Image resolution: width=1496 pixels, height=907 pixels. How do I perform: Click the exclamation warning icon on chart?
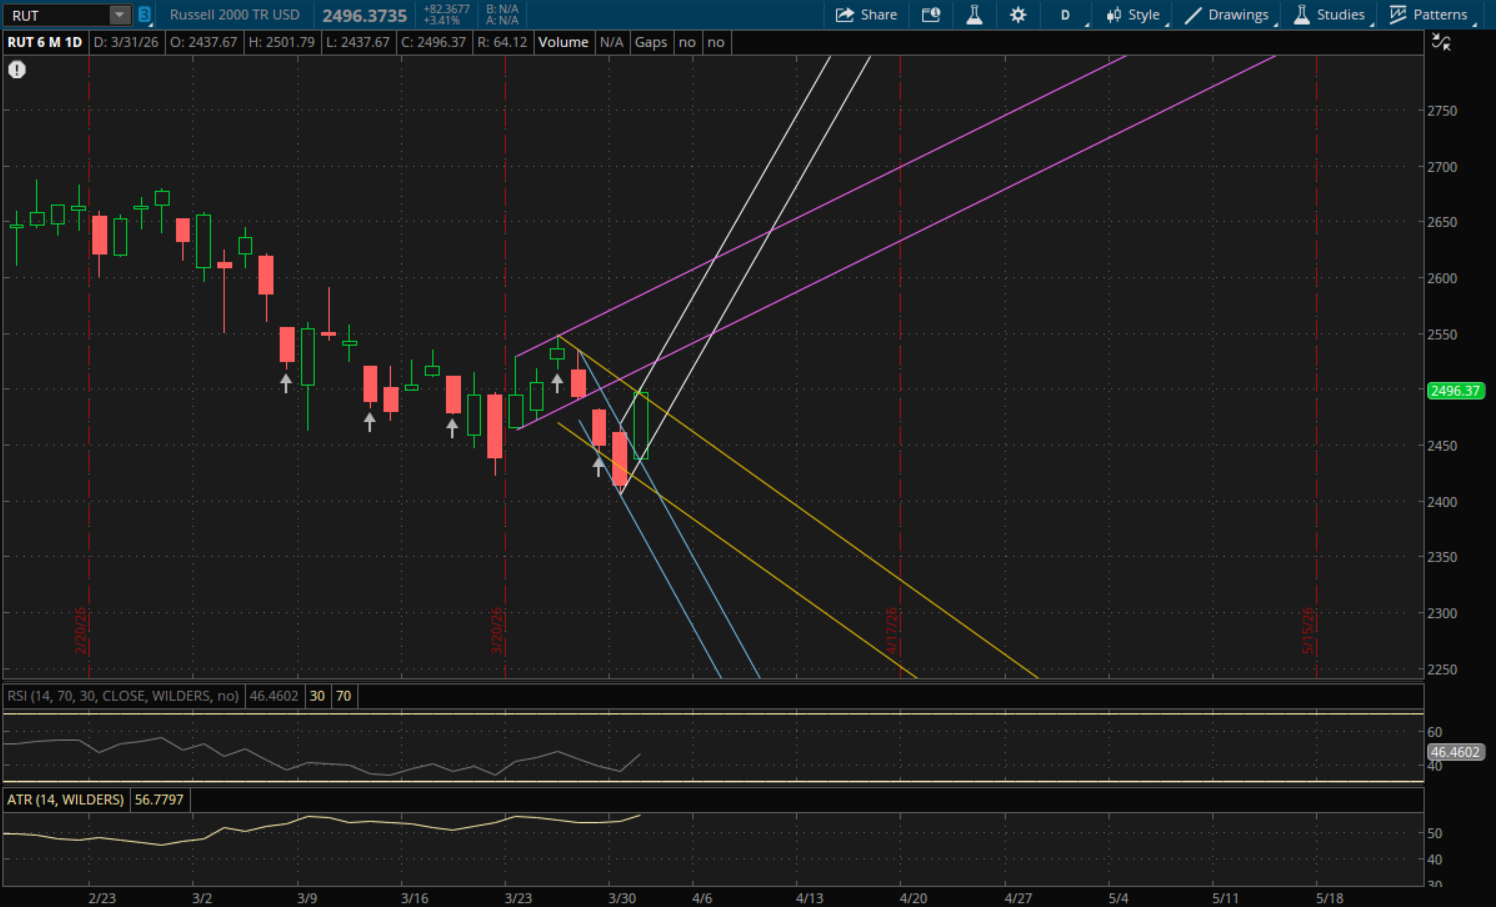17,69
